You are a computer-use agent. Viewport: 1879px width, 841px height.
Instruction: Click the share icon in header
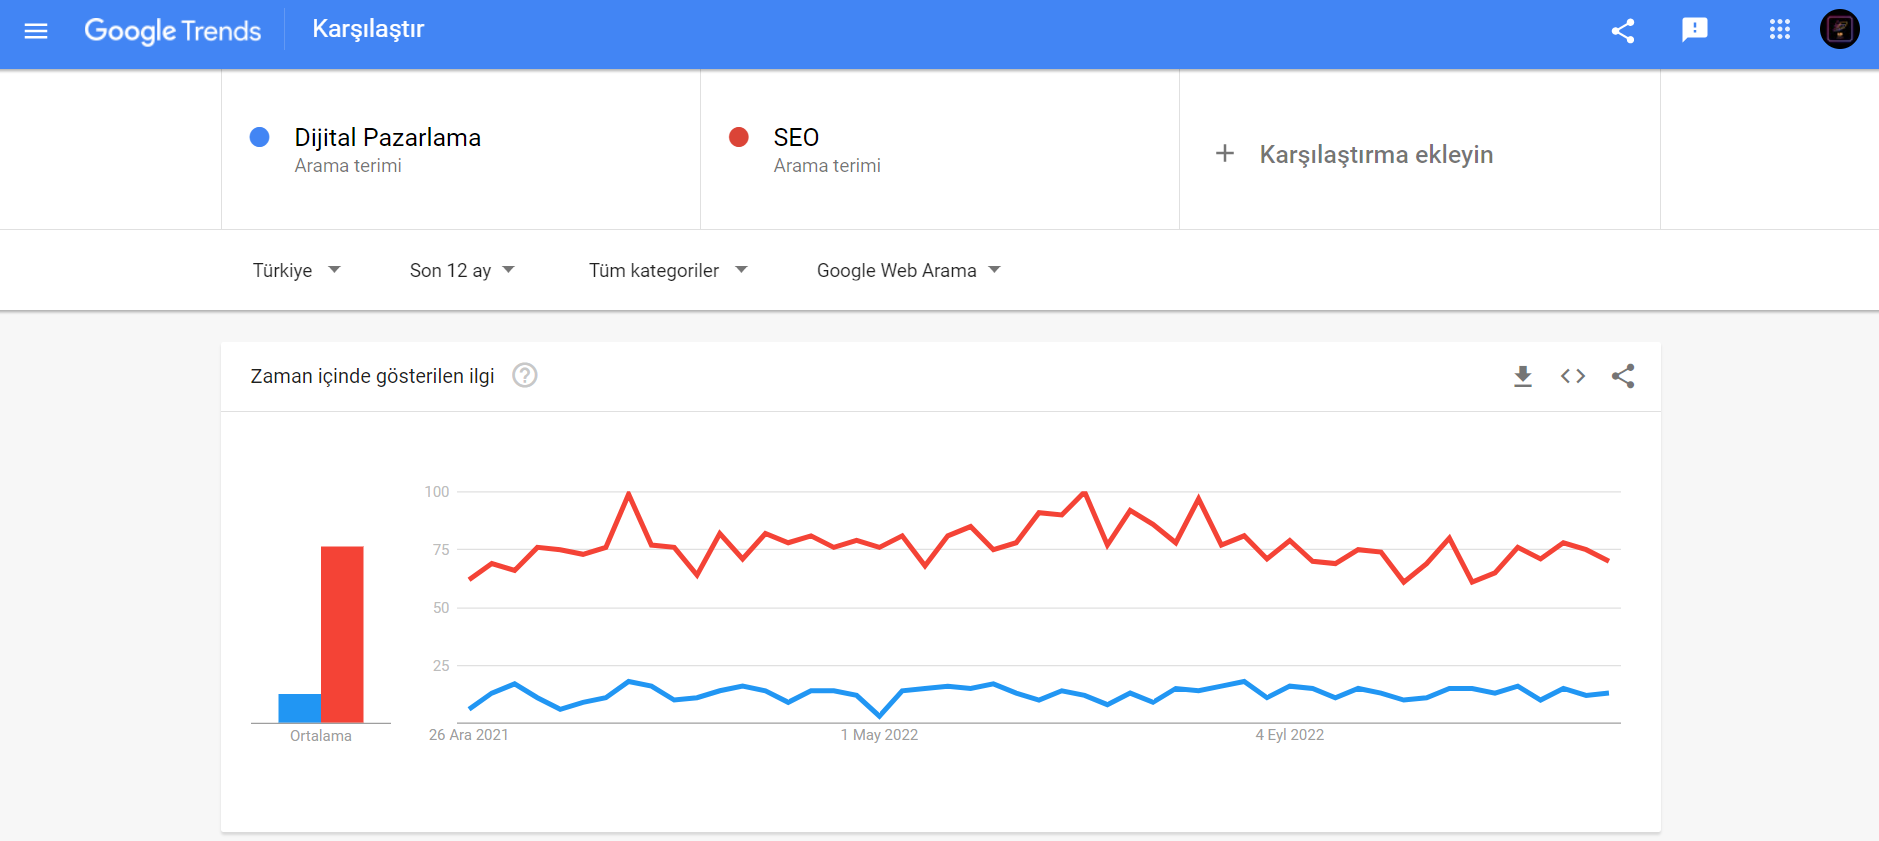(1623, 31)
